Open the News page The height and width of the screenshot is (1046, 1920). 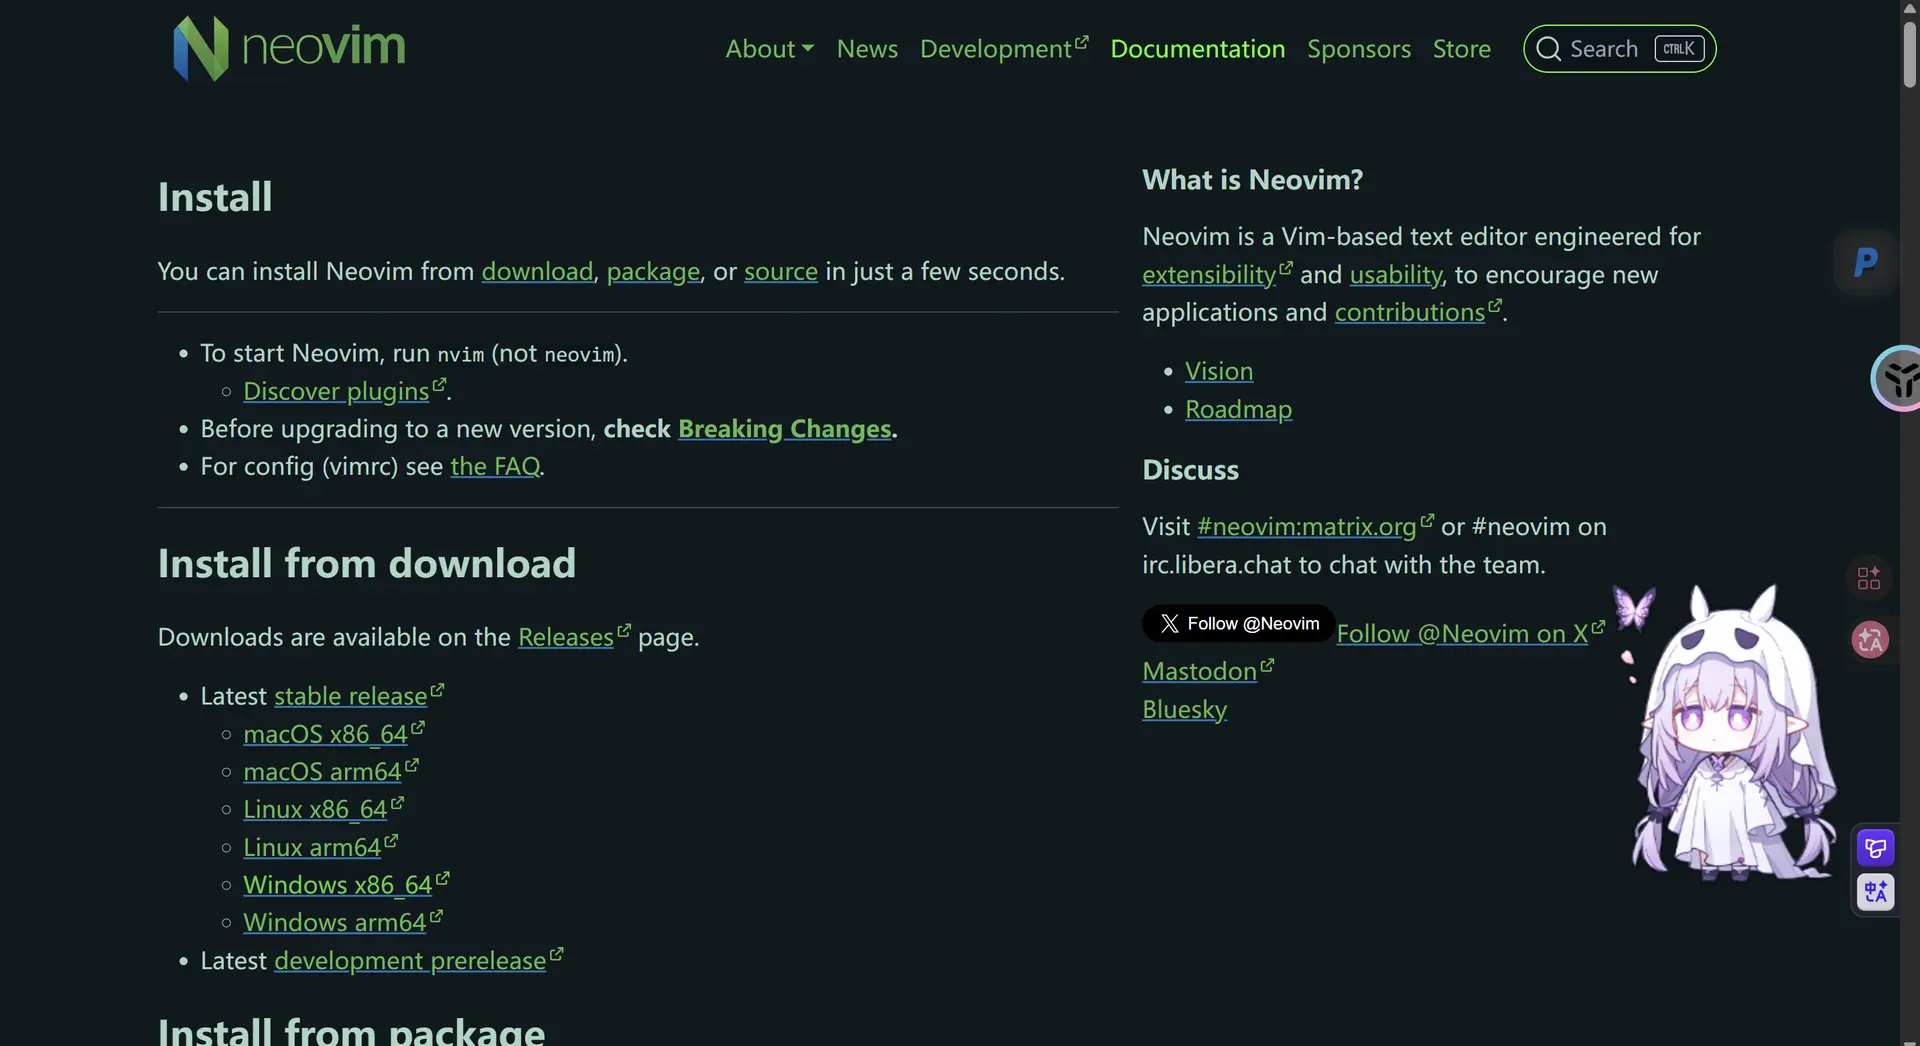coord(867,49)
